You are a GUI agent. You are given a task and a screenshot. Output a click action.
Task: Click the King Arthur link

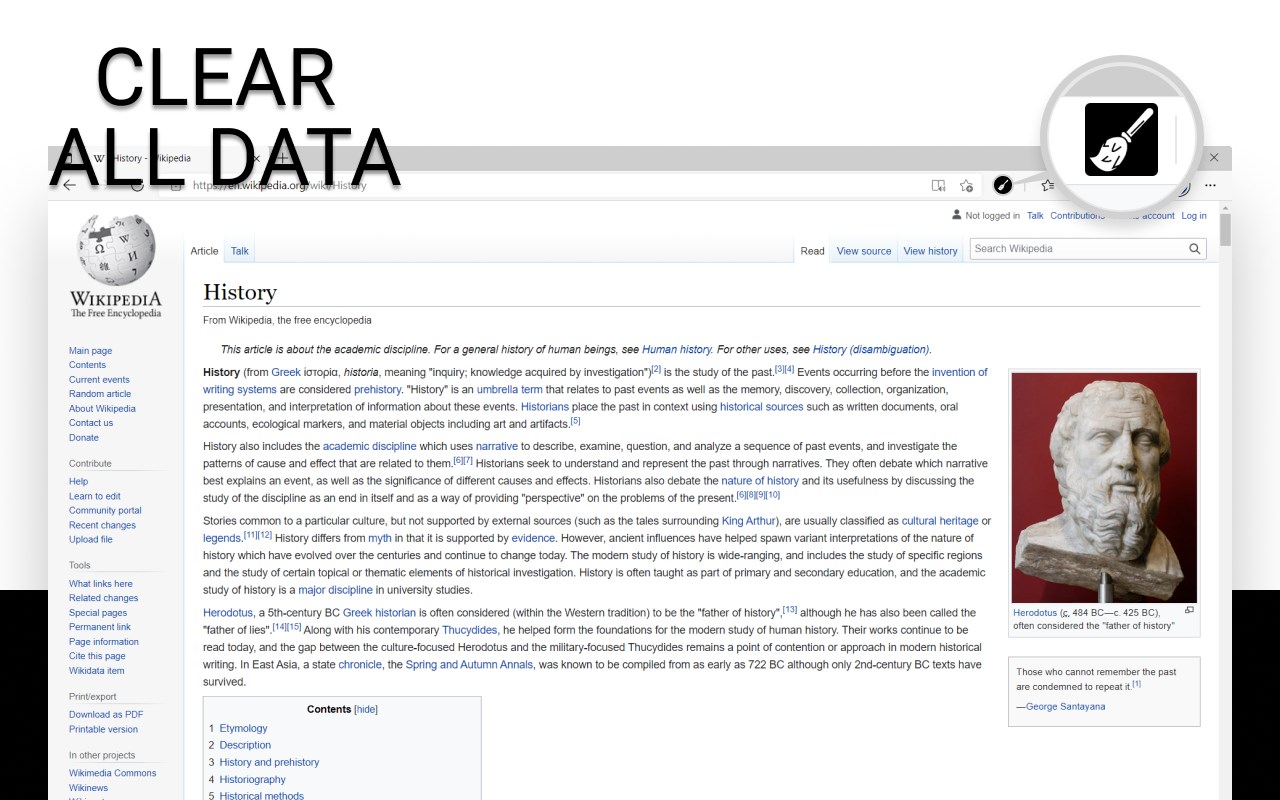pos(748,521)
